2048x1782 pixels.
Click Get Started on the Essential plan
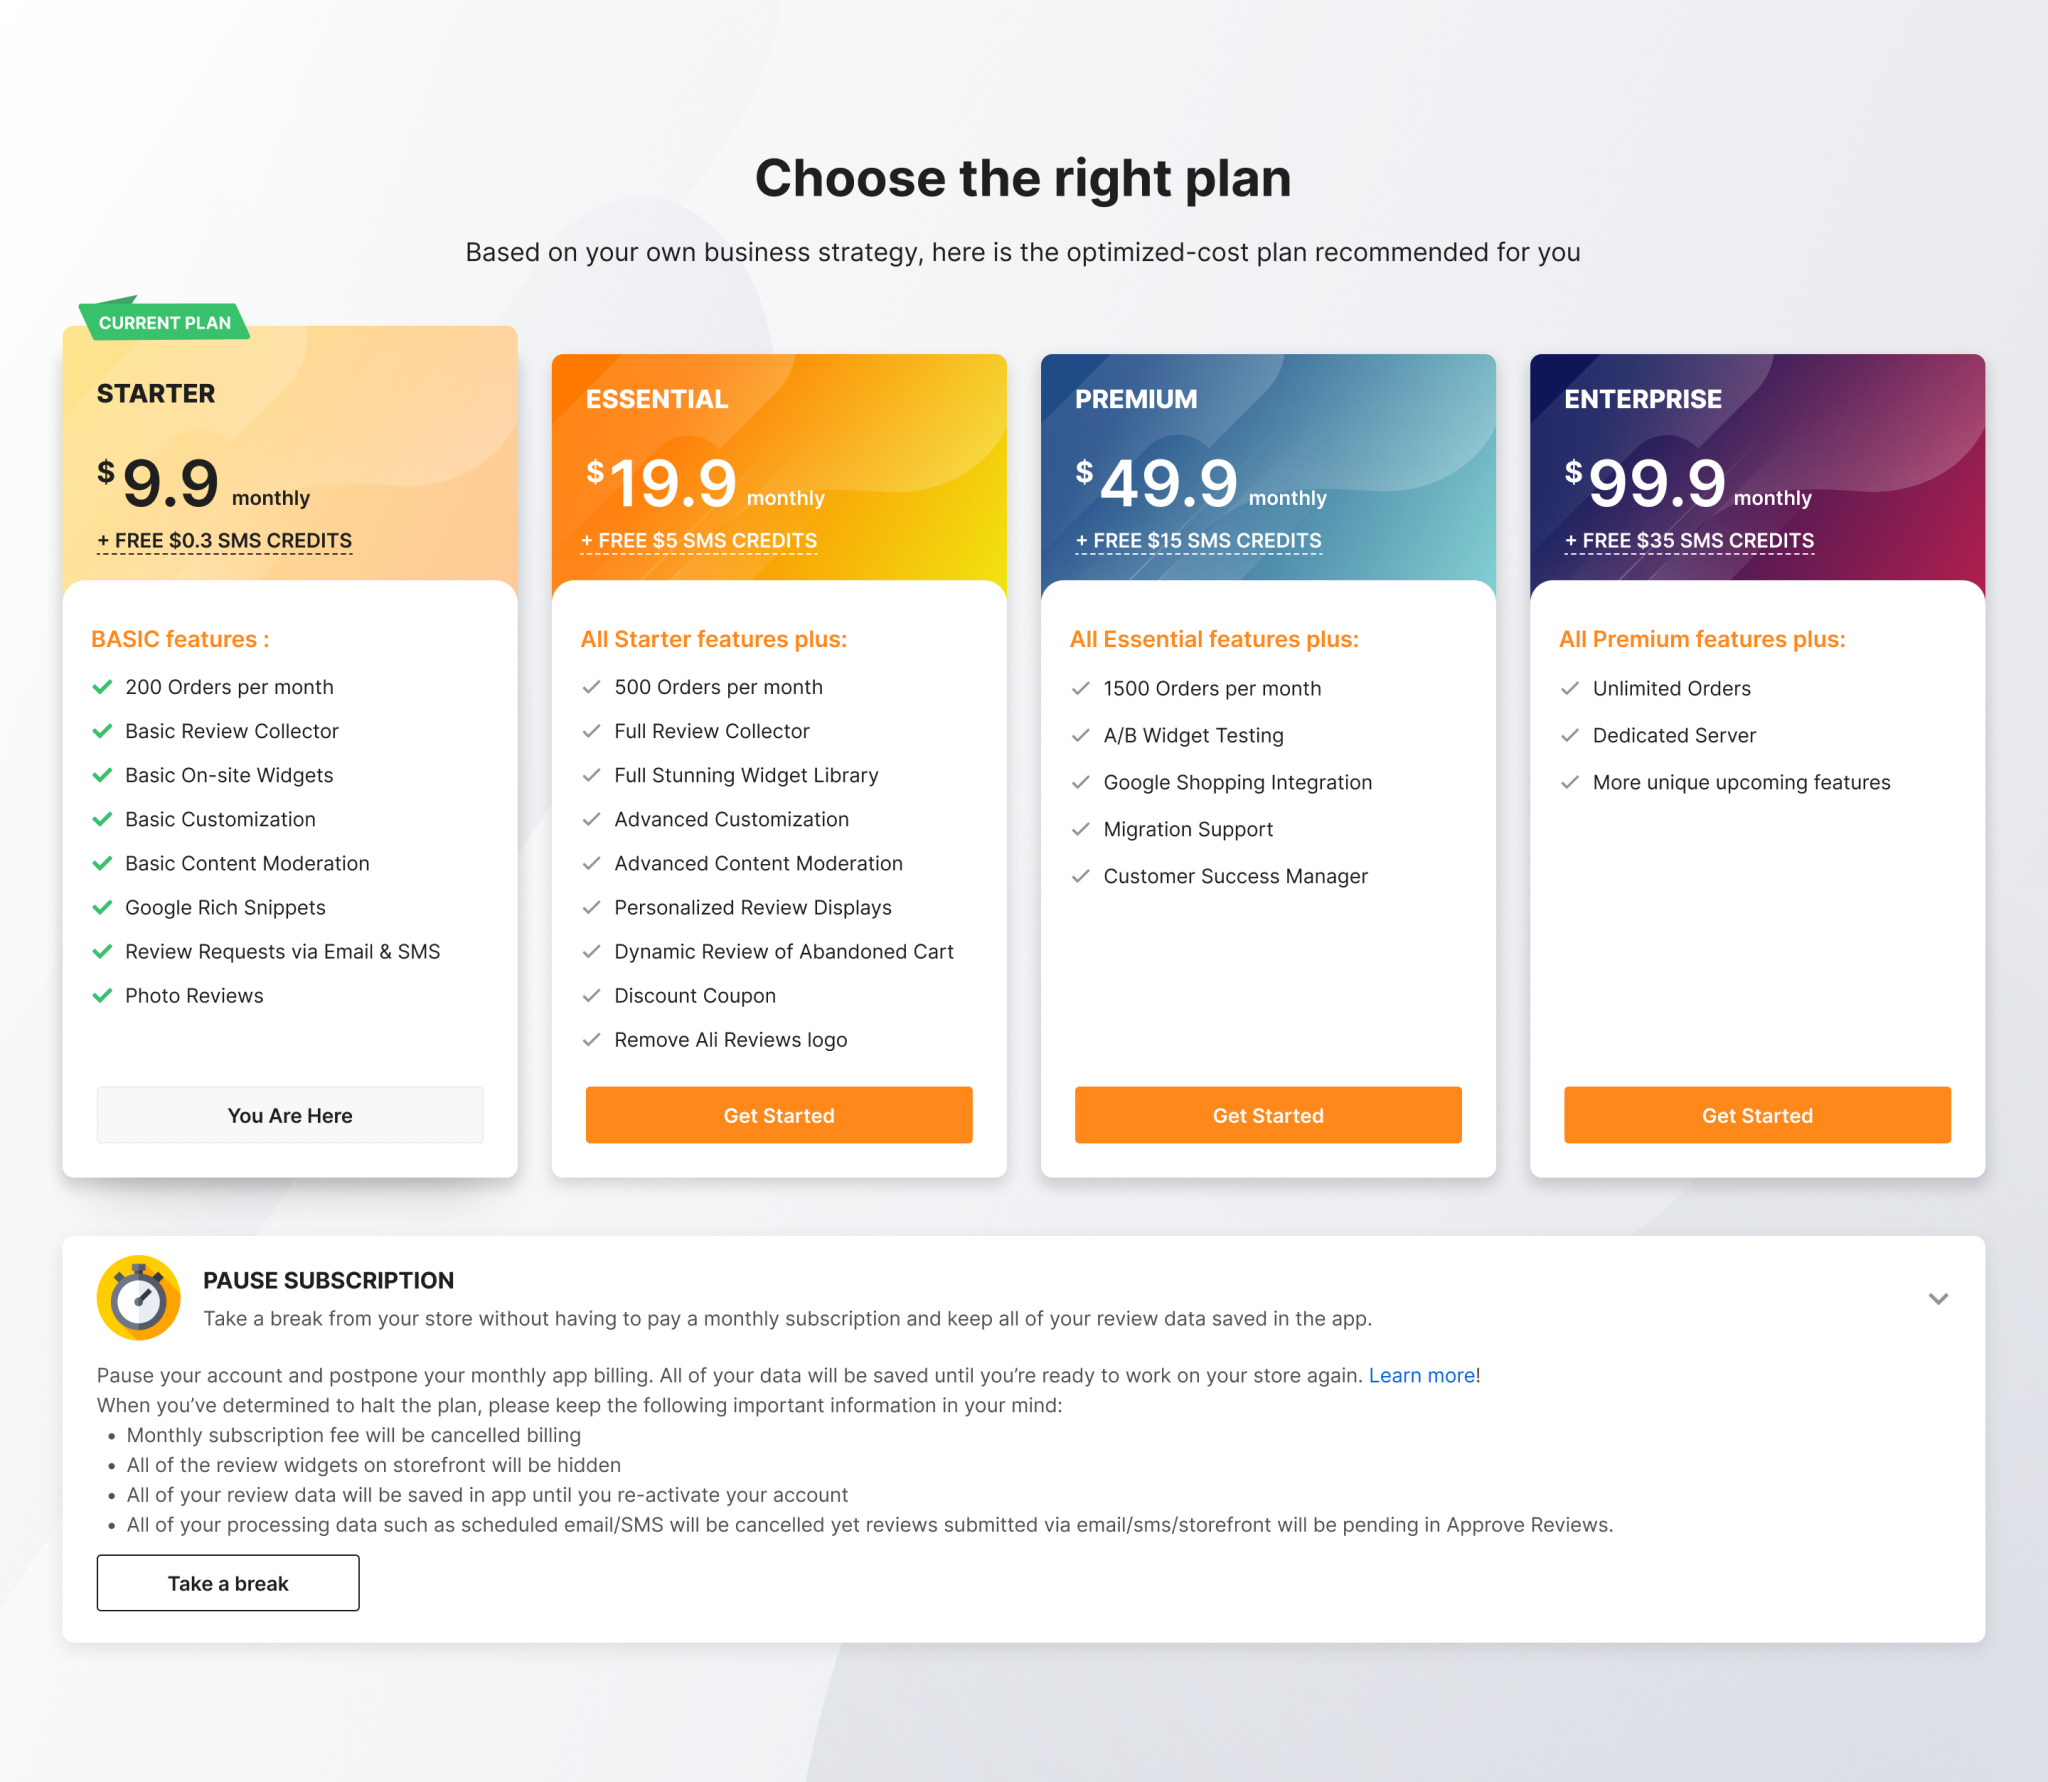point(778,1115)
